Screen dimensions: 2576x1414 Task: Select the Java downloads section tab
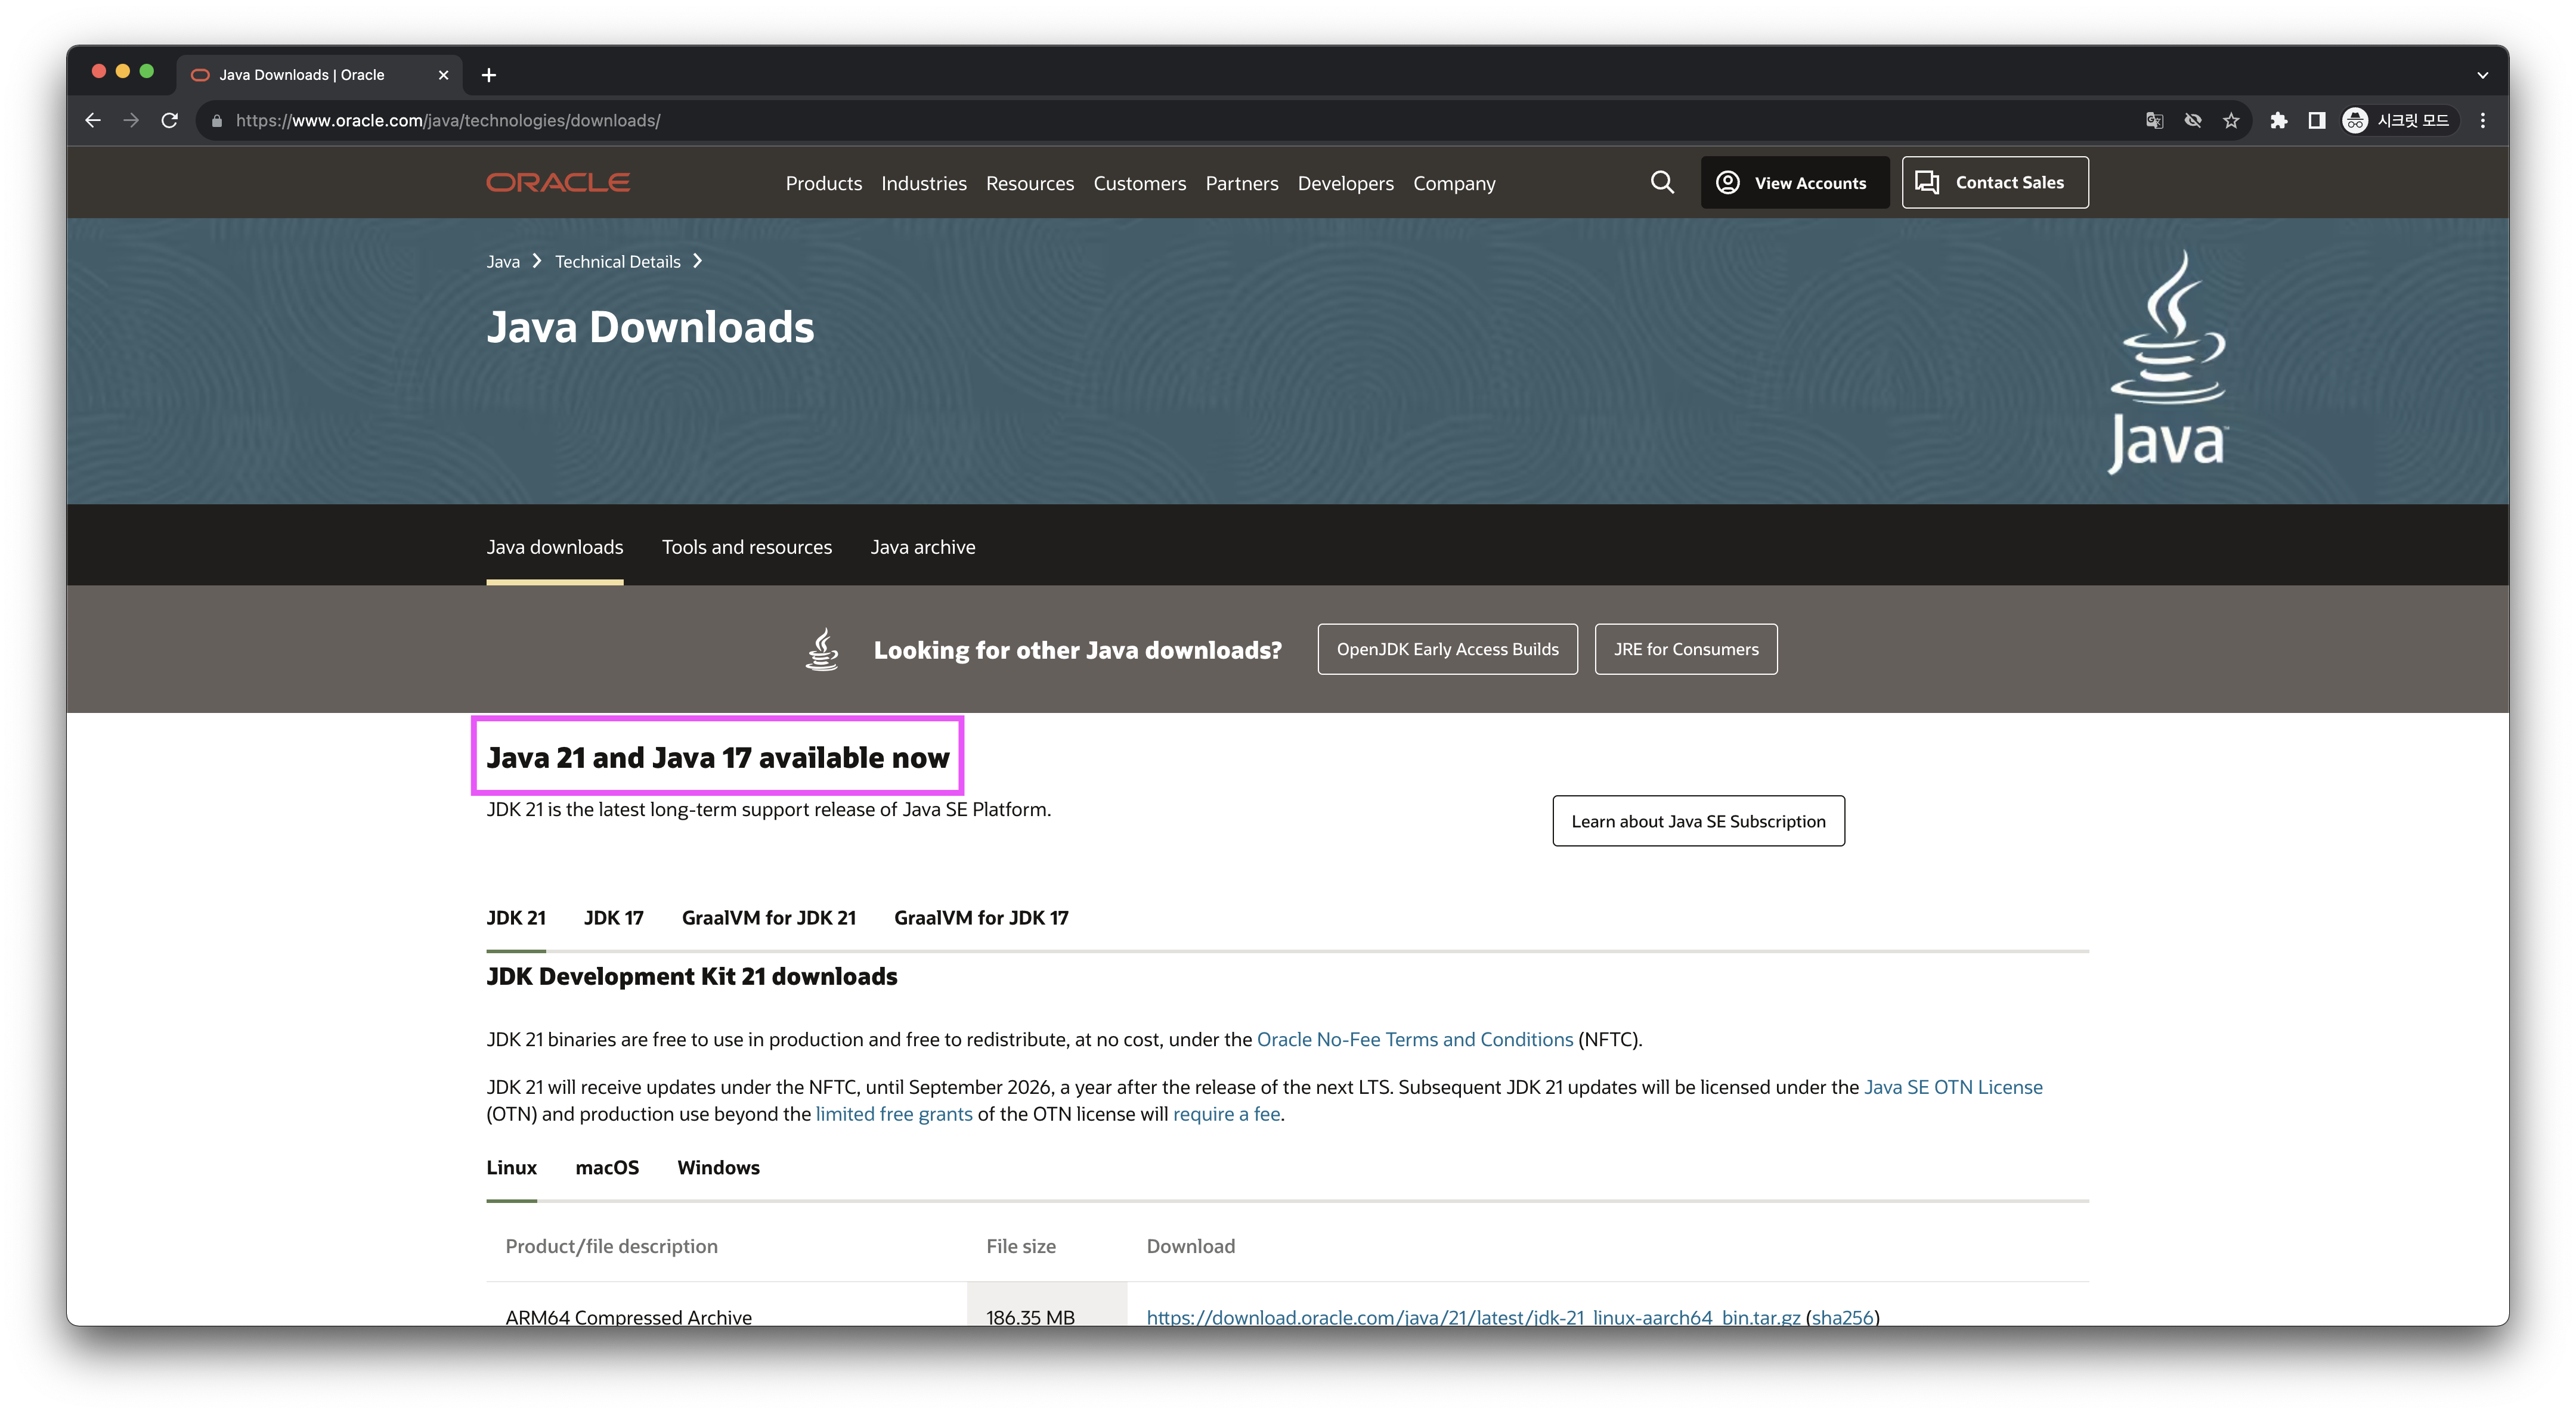click(x=554, y=547)
